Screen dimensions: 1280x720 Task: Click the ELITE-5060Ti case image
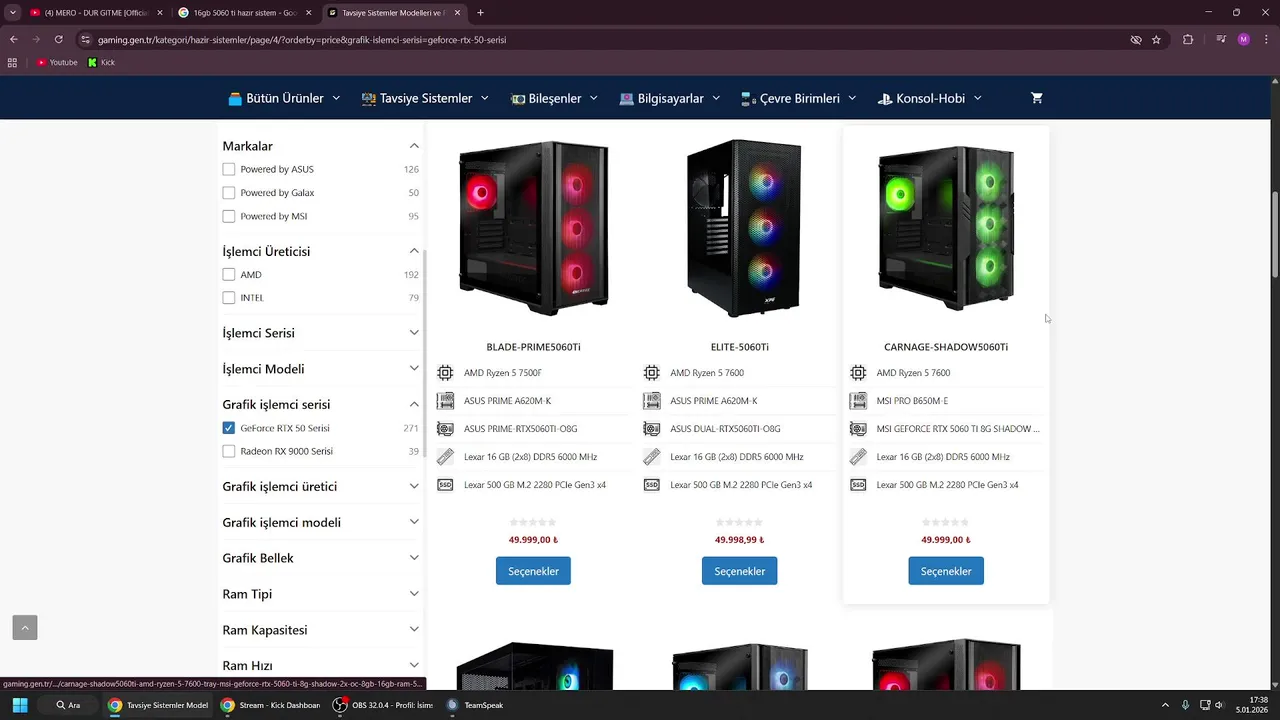click(x=740, y=228)
